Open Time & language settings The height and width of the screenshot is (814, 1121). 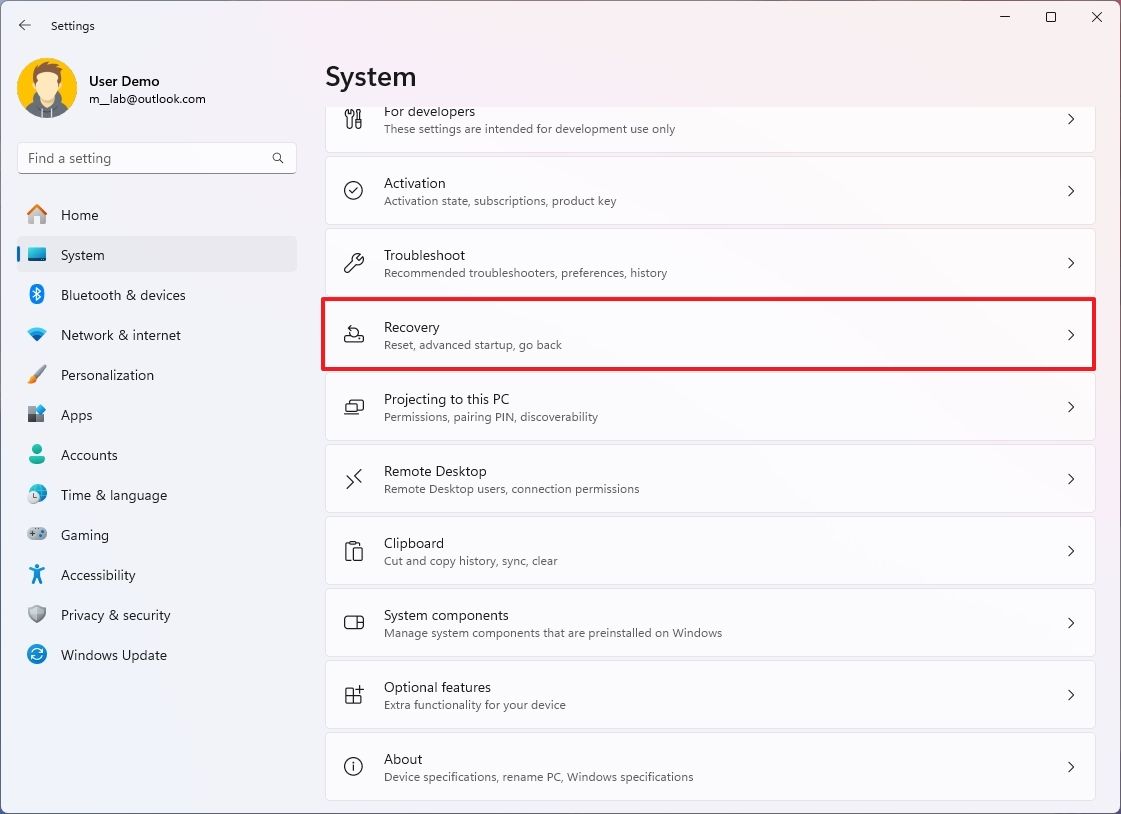tap(38, 495)
